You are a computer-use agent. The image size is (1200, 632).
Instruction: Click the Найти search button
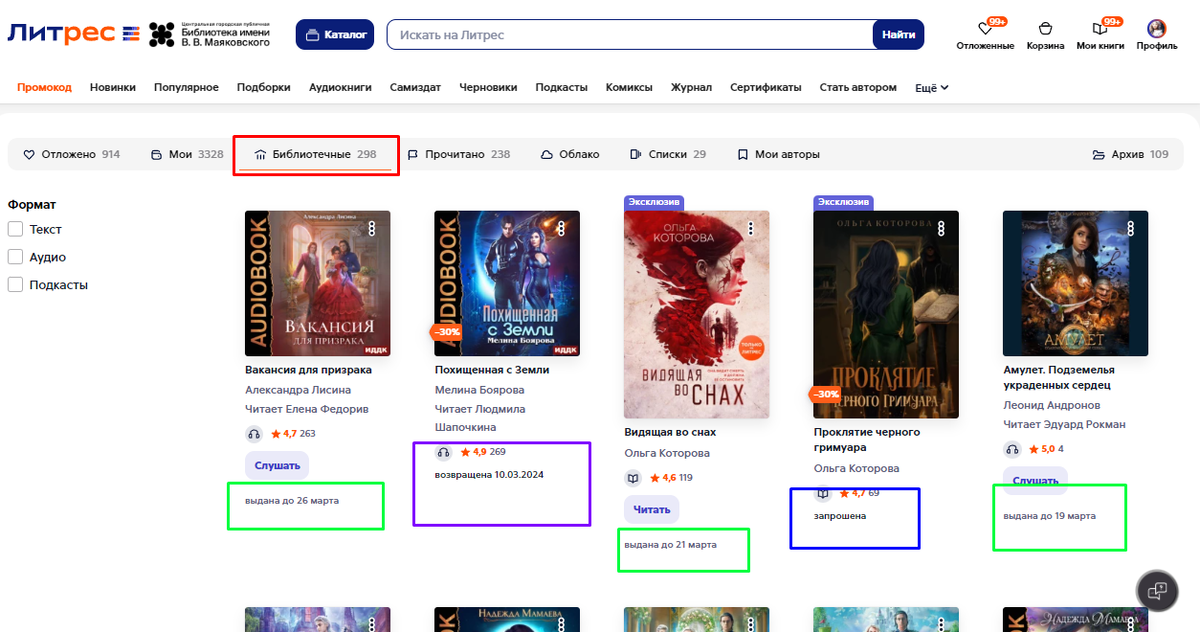tap(899, 35)
